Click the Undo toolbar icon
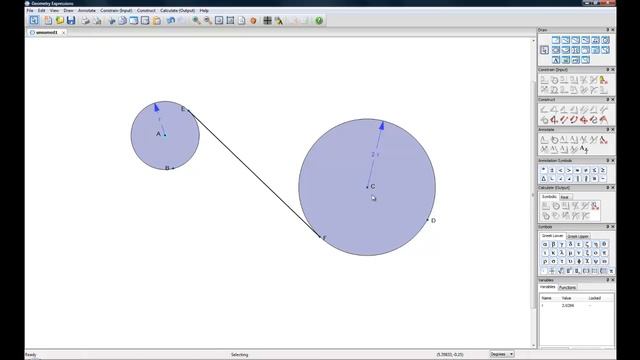 click(x=171, y=20)
